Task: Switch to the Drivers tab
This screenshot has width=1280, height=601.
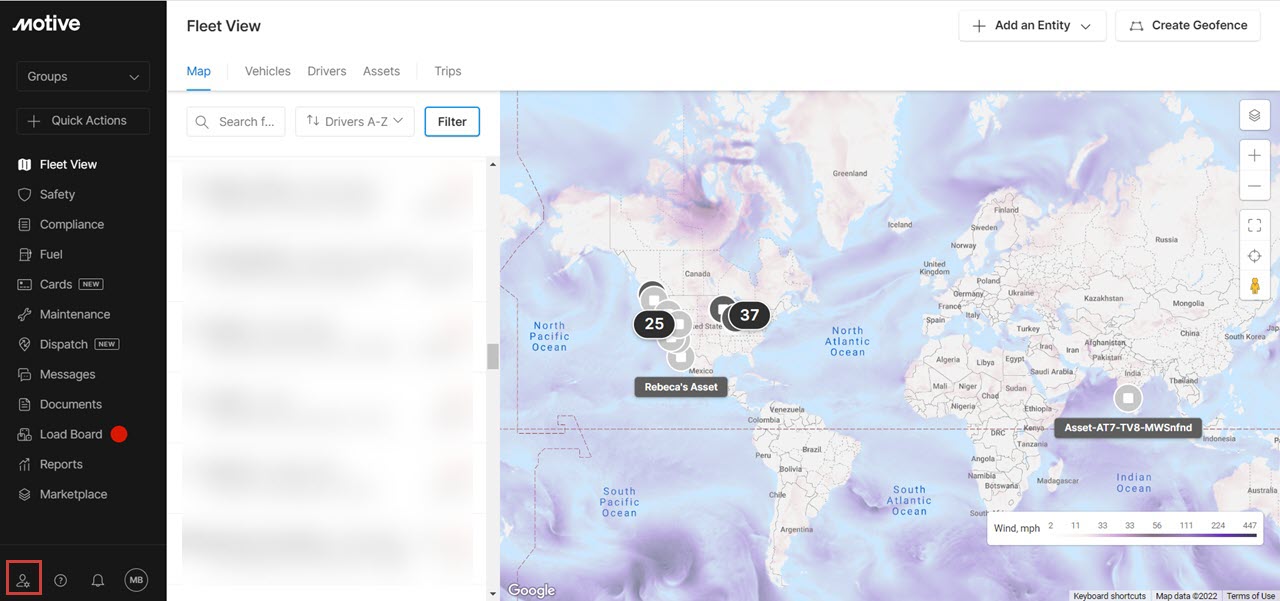Action: [x=327, y=71]
